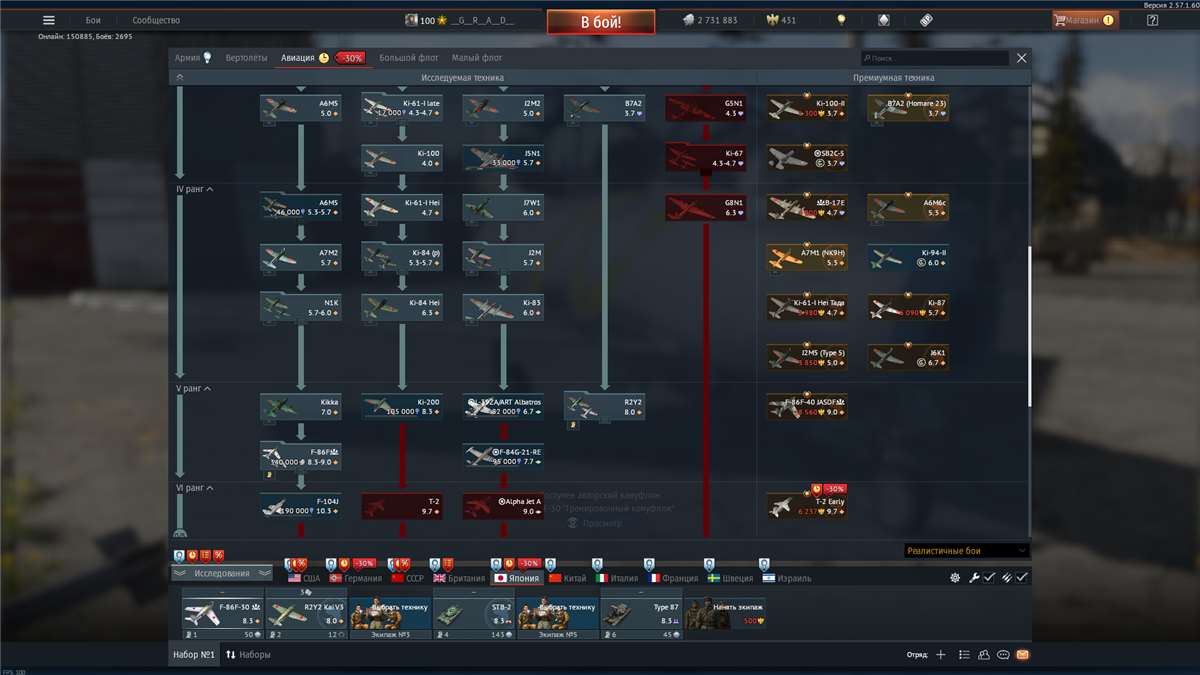
Task: Click Выбрать технику for Экипаж №5
Action: [x=558, y=613]
